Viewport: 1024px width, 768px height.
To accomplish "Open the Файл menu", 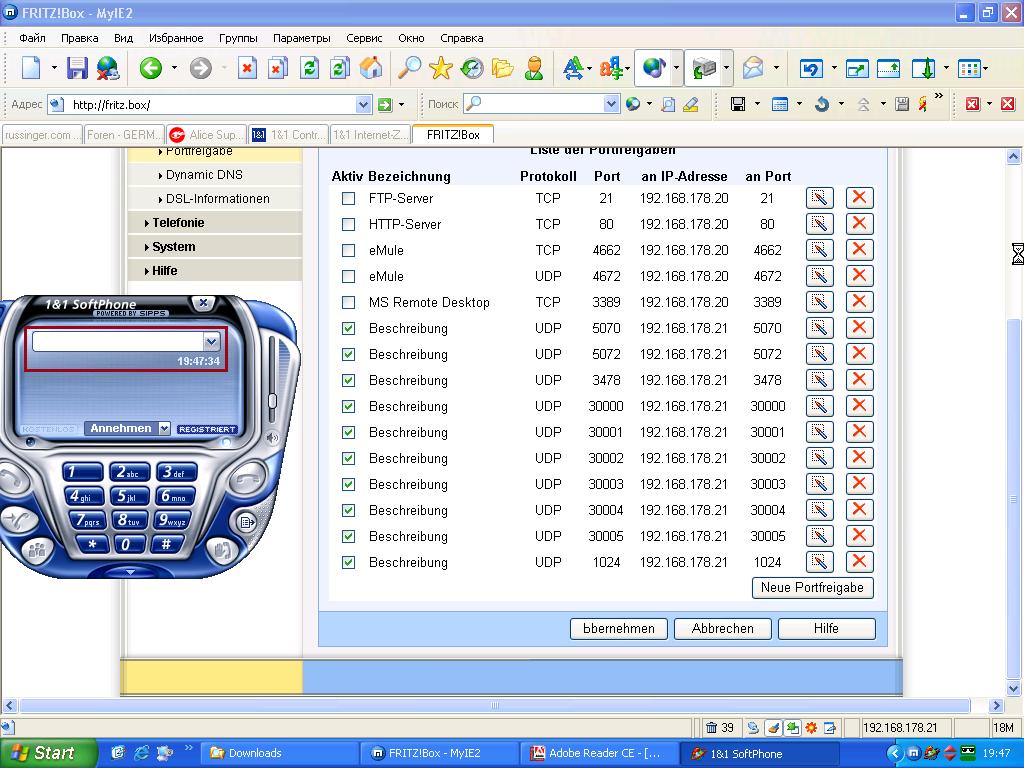I will pos(32,38).
